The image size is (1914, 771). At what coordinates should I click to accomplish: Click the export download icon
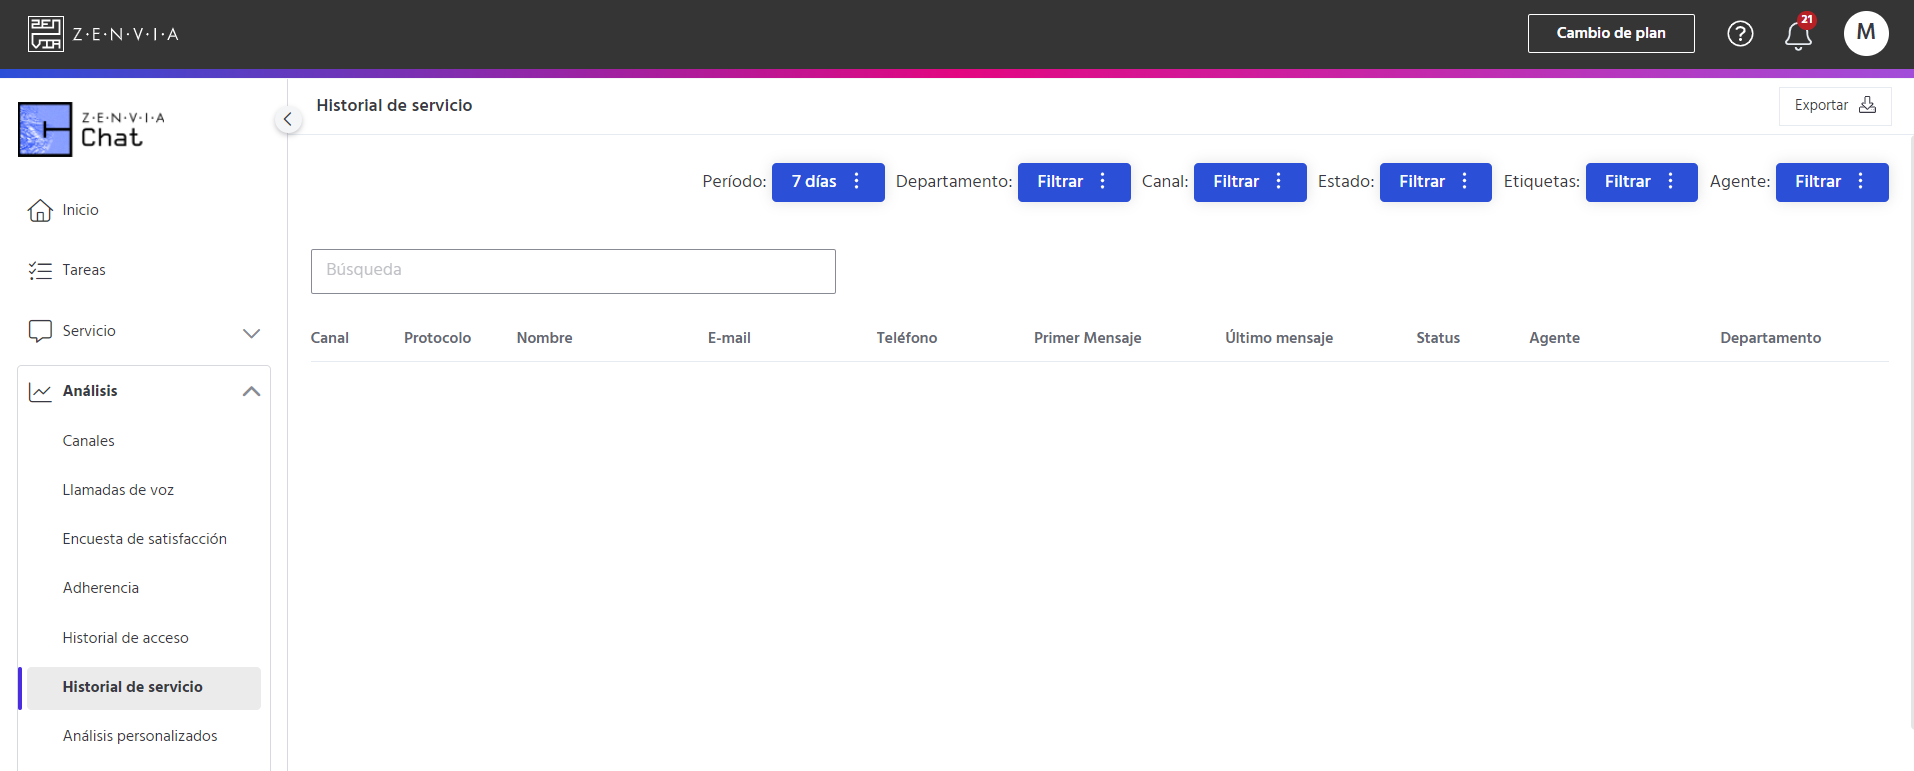click(1867, 105)
